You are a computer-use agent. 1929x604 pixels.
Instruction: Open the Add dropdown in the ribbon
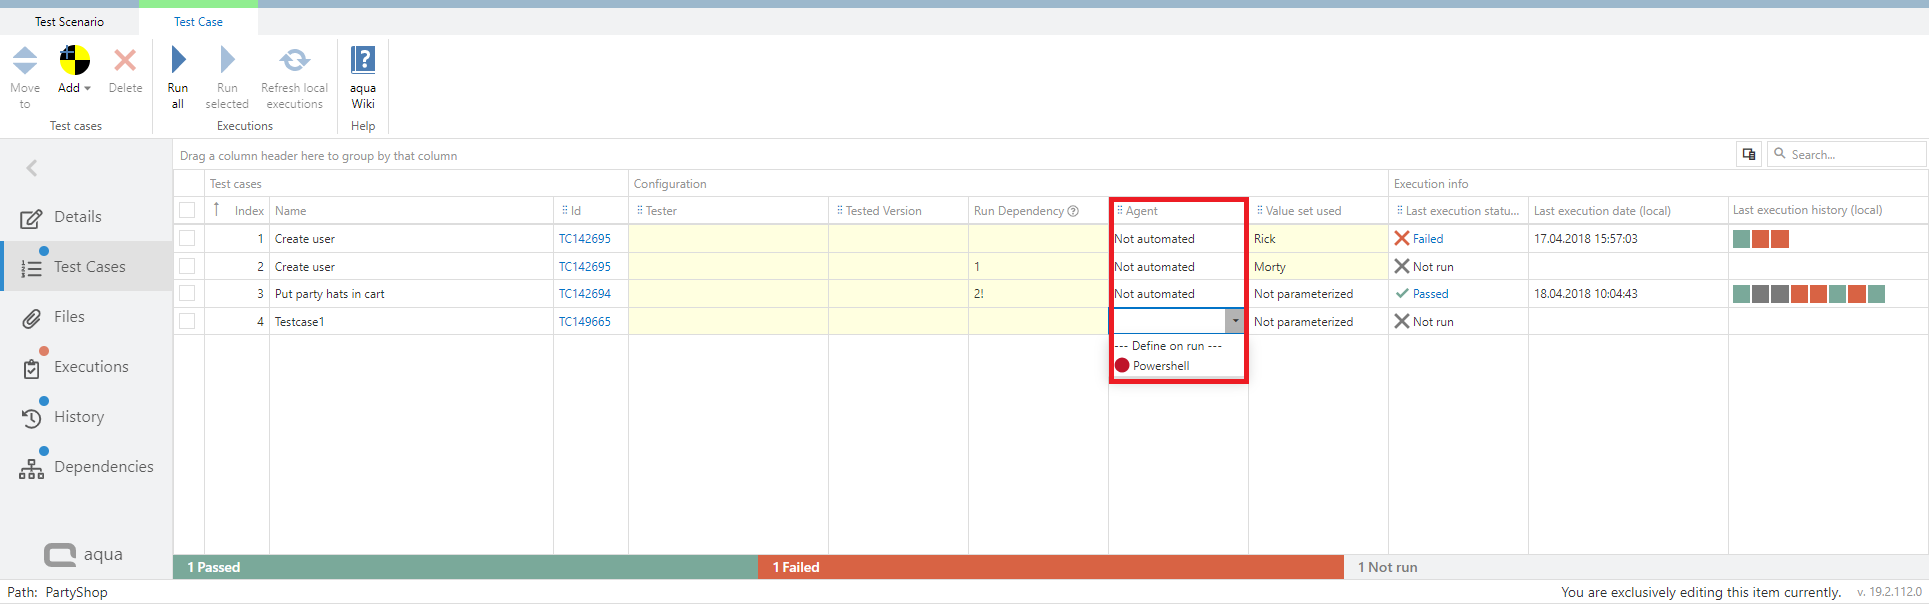tap(74, 88)
